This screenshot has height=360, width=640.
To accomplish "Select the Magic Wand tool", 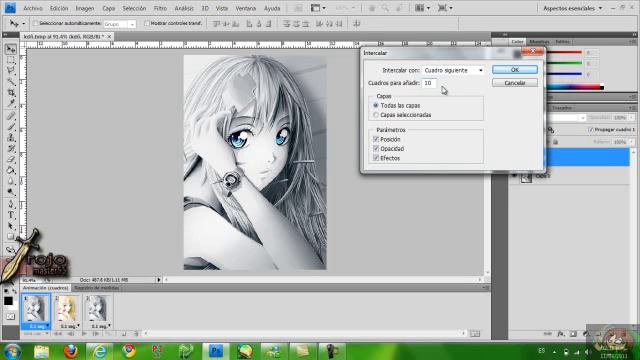I will click(11, 82).
